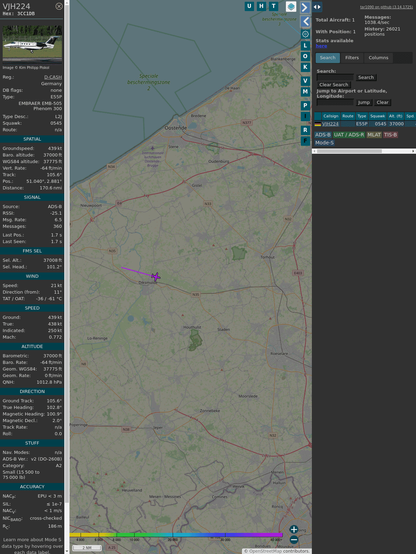Click the UAT / ADS-R legend tag
The height and width of the screenshot is (554, 416).
click(x=349, y=135)
